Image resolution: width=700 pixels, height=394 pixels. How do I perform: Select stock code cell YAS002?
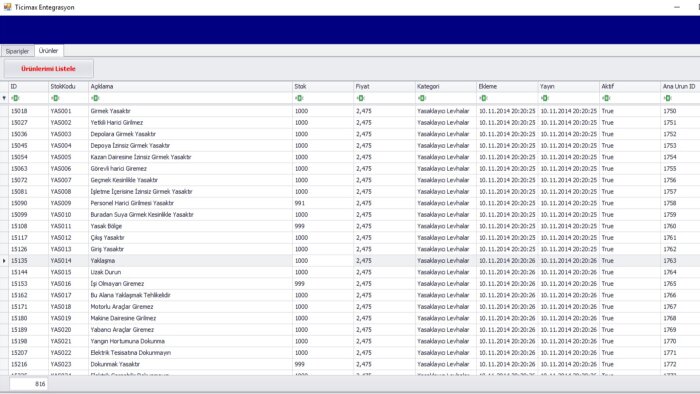[x=68, y=123]
